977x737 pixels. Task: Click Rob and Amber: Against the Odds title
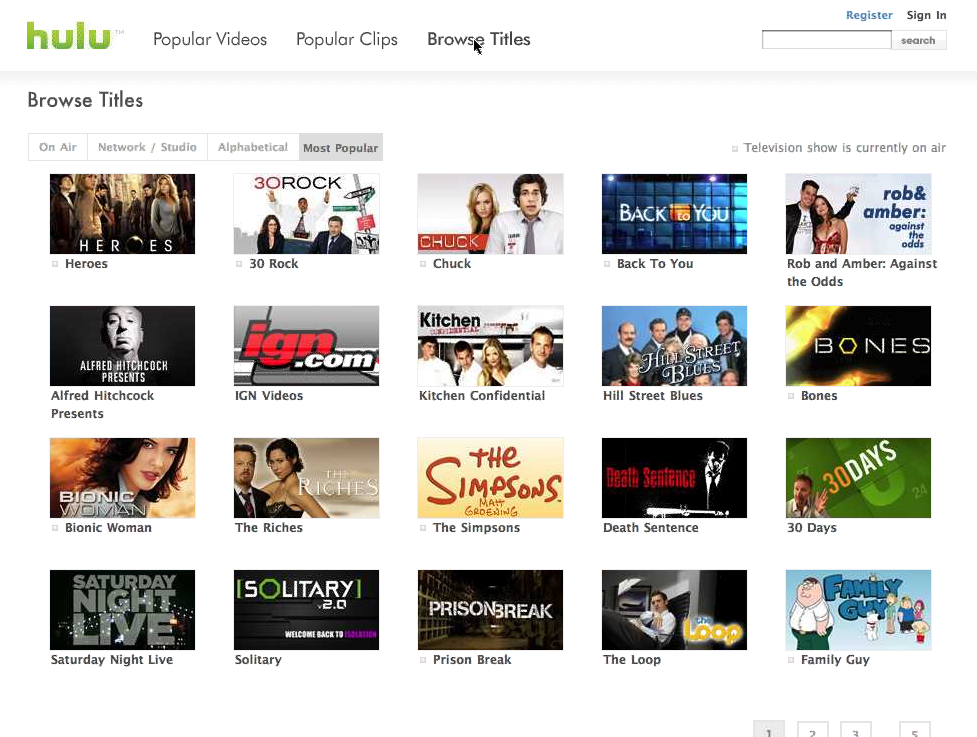[x=862, y=272]
